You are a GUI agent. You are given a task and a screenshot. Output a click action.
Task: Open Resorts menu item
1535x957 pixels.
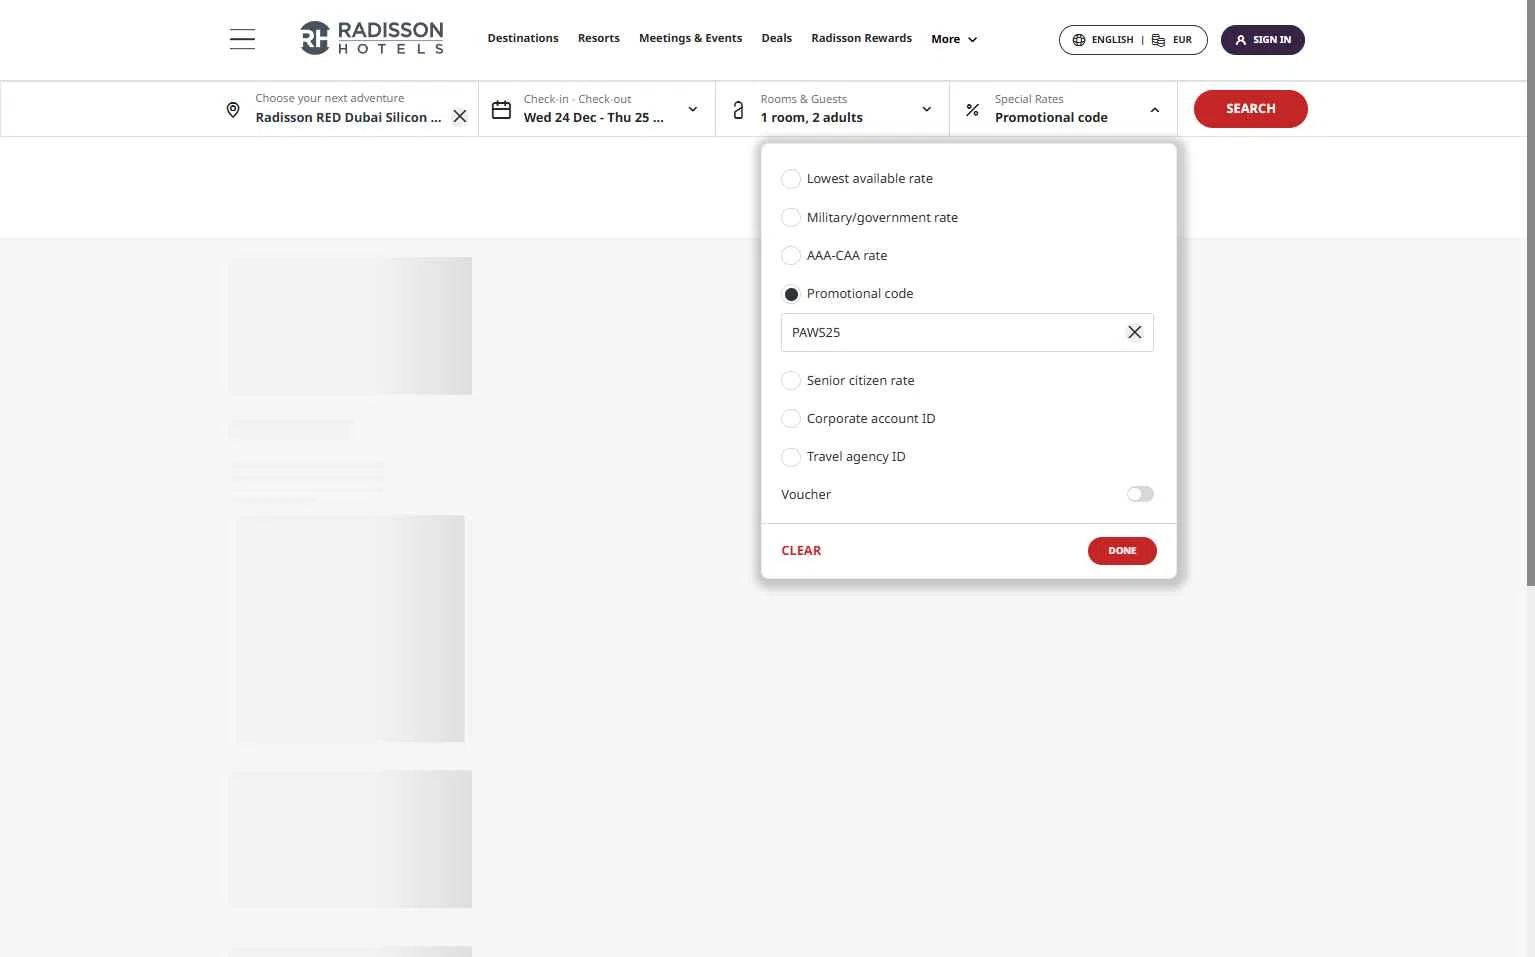[x=599, y=38]
